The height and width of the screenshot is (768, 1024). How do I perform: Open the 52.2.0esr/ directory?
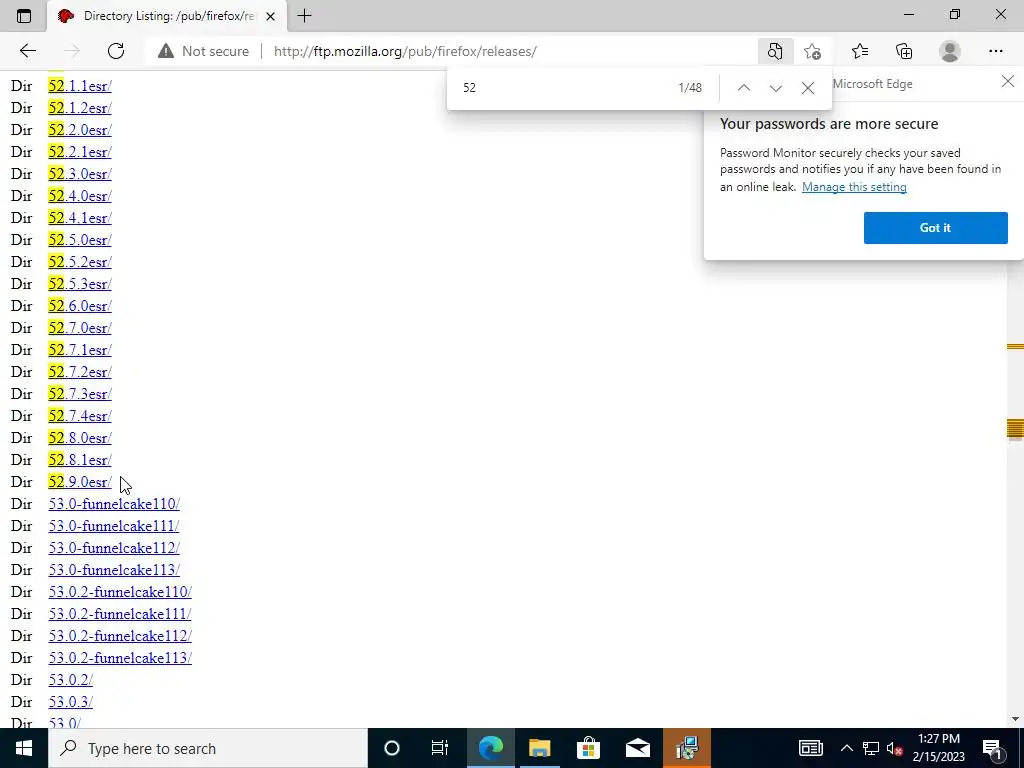point(80,130)
